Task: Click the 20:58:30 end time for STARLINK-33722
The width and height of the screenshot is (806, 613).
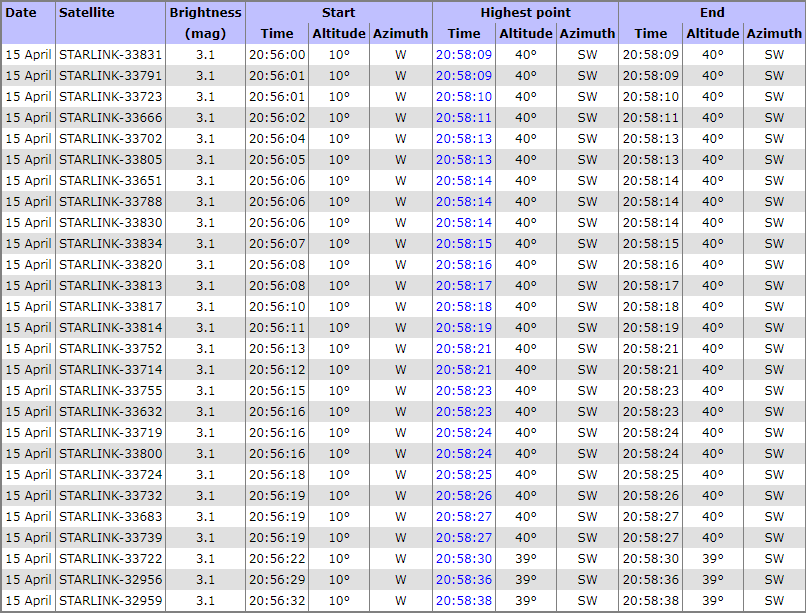Action: pyautogui.click(x=651, y=559)
